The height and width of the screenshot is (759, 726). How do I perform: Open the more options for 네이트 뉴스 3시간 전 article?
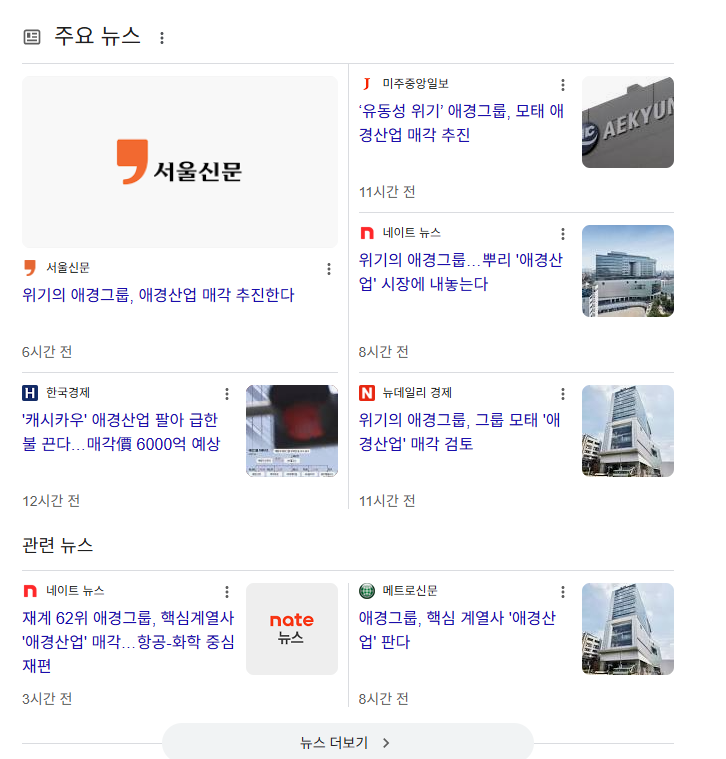(227, 592)
